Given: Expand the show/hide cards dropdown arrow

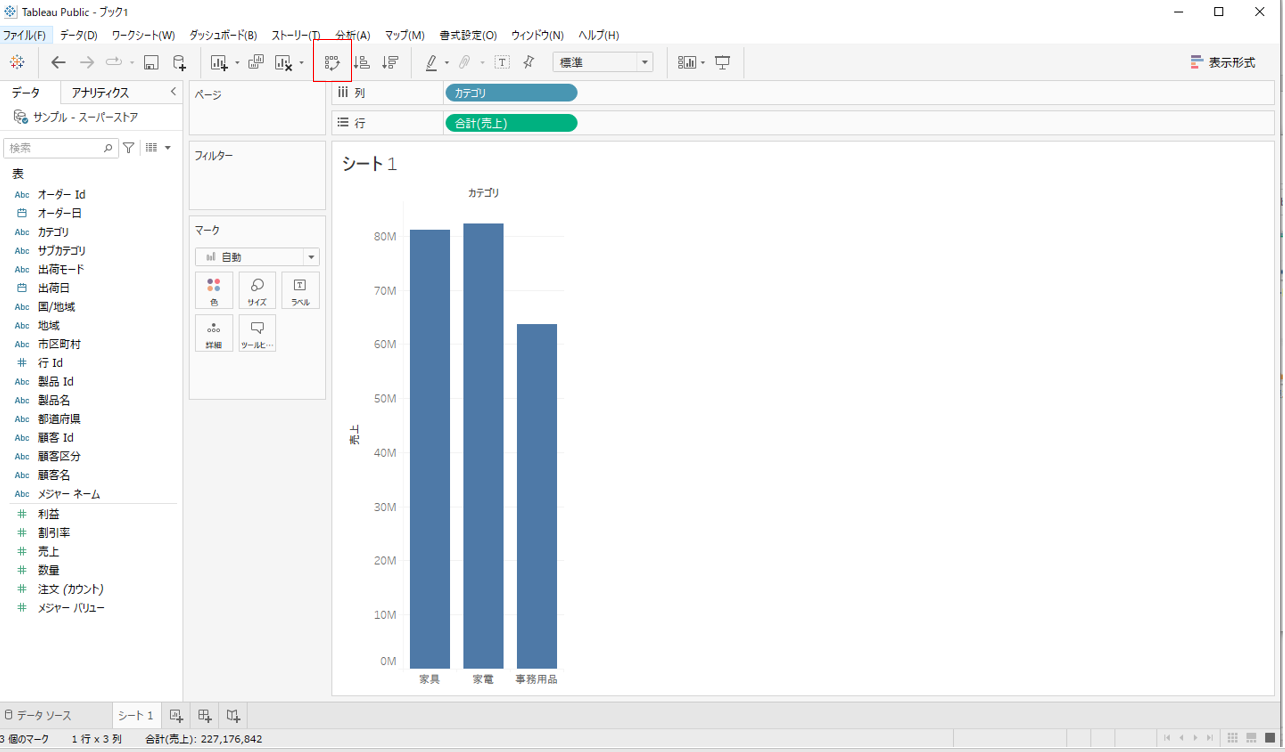Looking at the screenshot, I should point(703,63).
